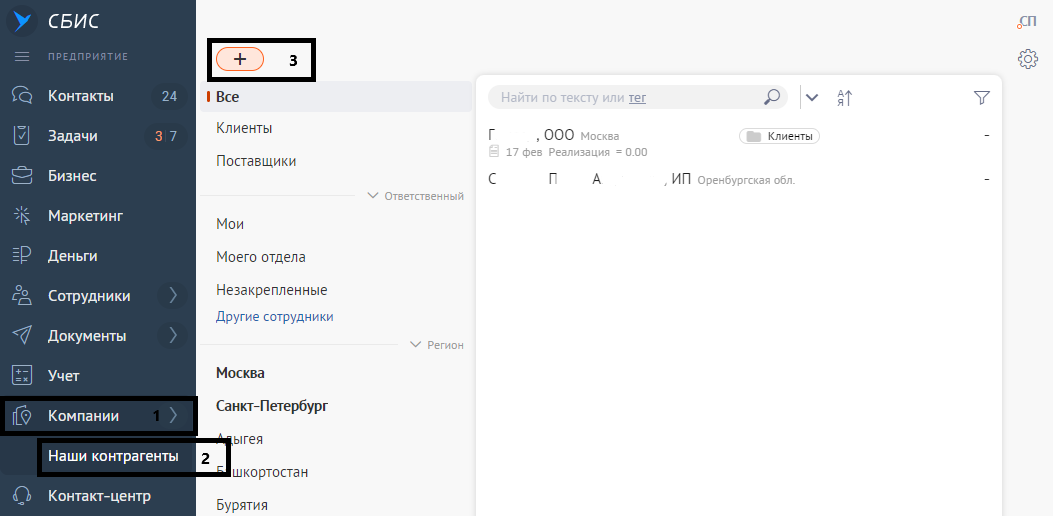Screen dimensions: 1053x516
Task: Expand the Компании menu chevron
Action: (x=173, y=416)
